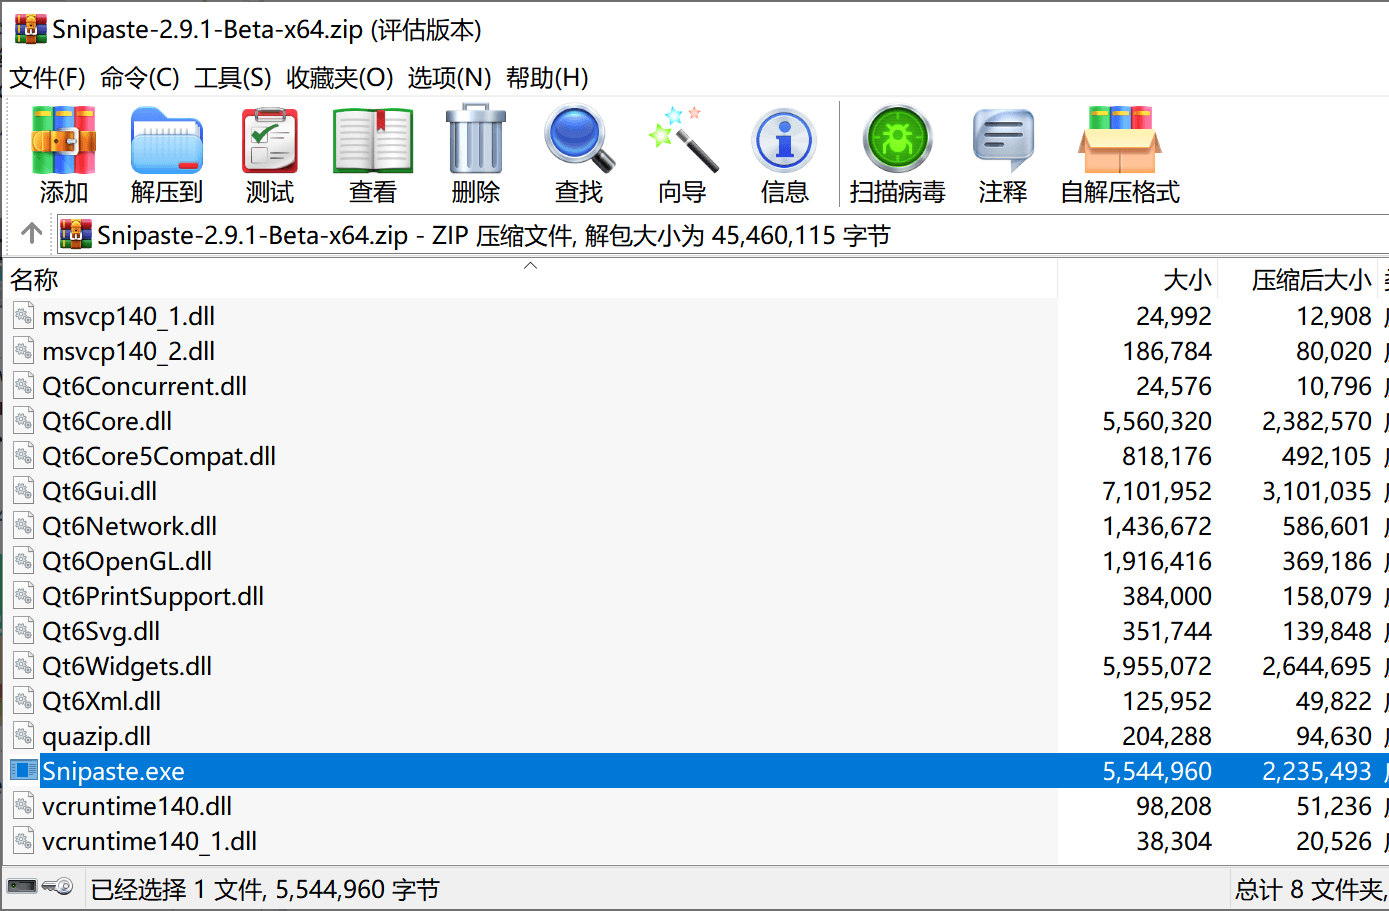Select the Snipaste.exe file row
Image resolution: width=1389 pixels, height=911 pixels.
coord(113,772)
